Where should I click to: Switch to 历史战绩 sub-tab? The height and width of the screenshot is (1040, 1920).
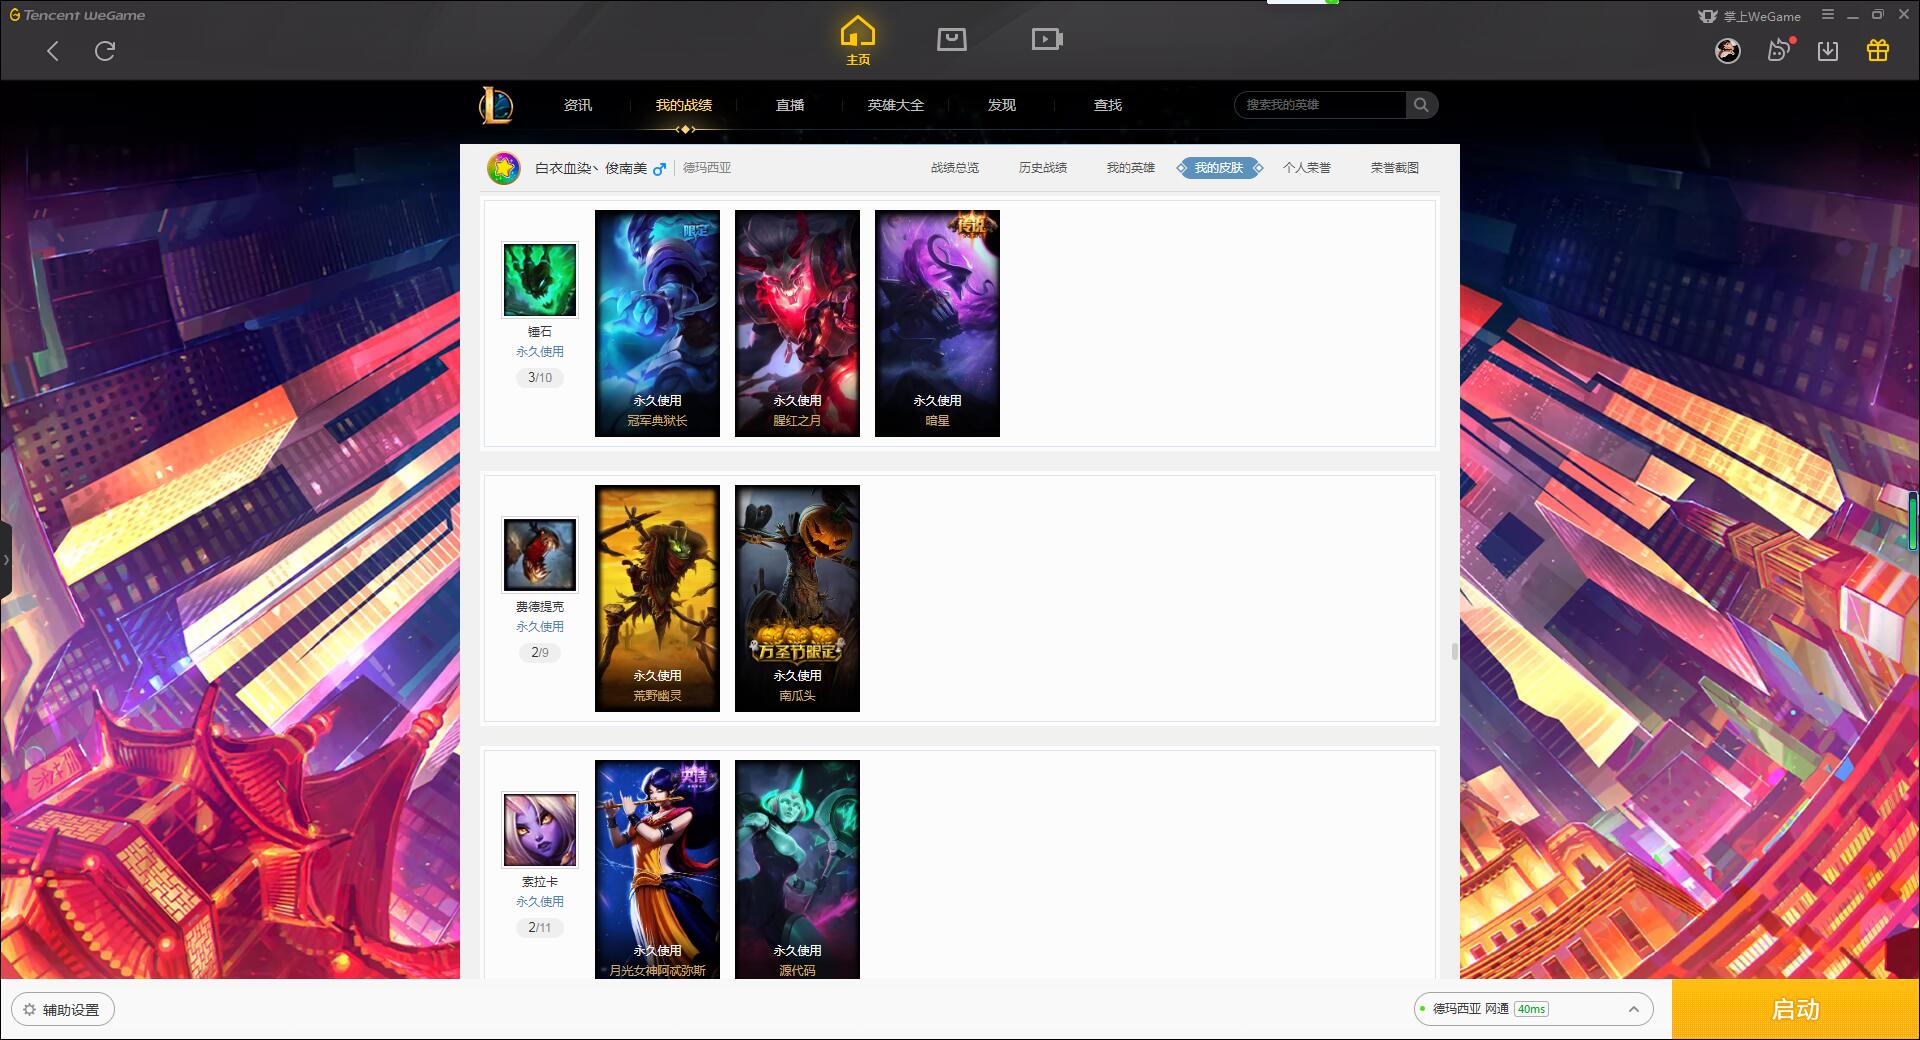click(x=1043, y=168)
